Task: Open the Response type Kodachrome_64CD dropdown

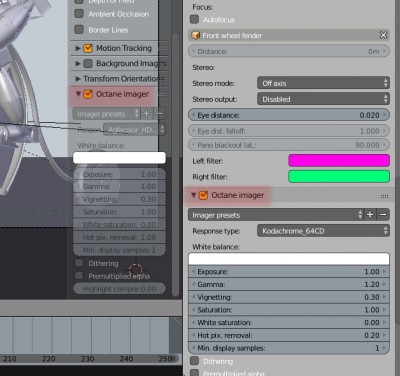Action: [x=323, y=231]
